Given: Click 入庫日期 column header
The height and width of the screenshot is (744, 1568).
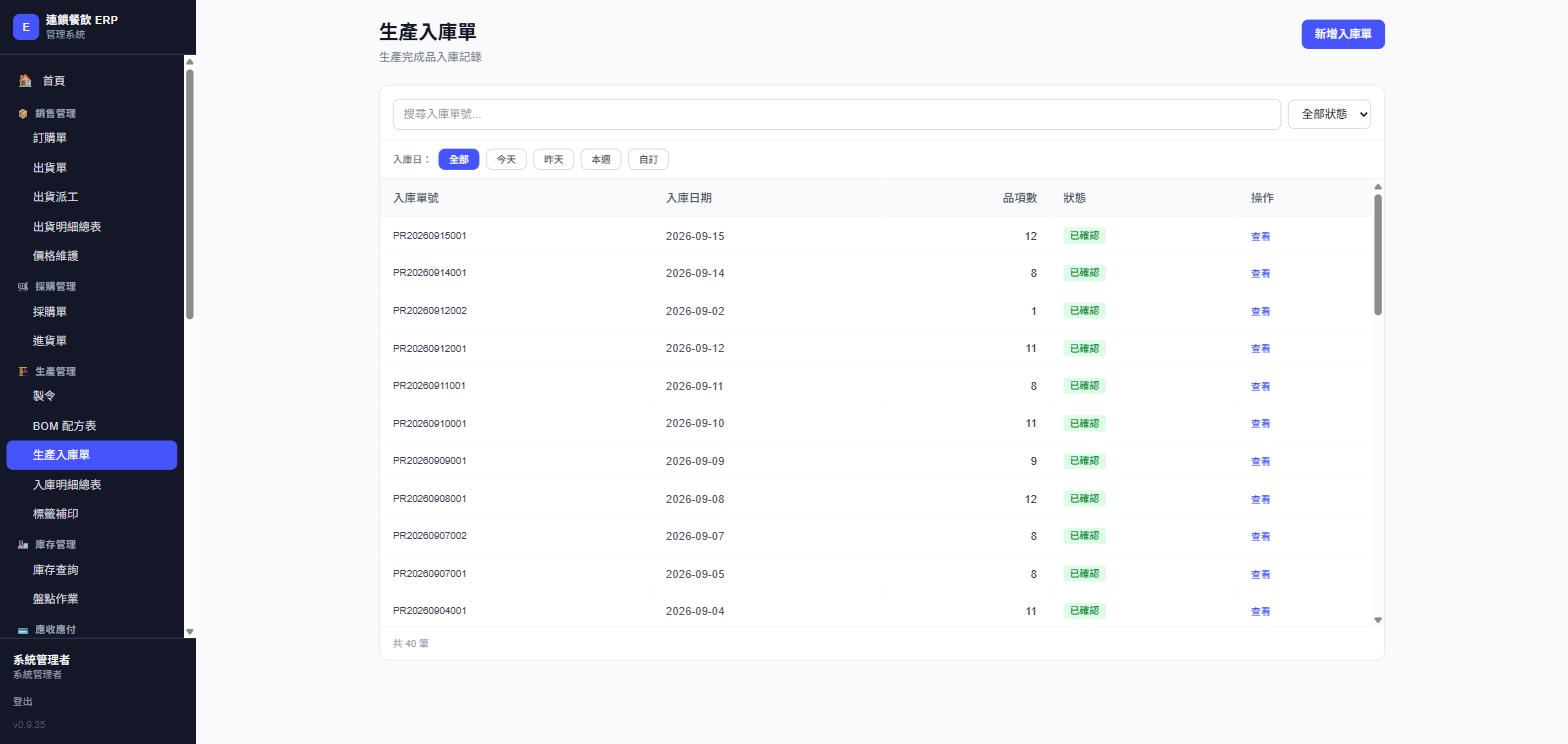Looking at the screenshot, I should [689, 198].
